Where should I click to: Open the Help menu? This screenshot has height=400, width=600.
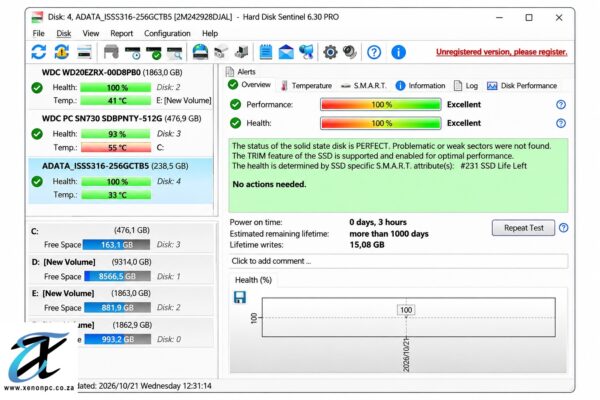(210, 33)
